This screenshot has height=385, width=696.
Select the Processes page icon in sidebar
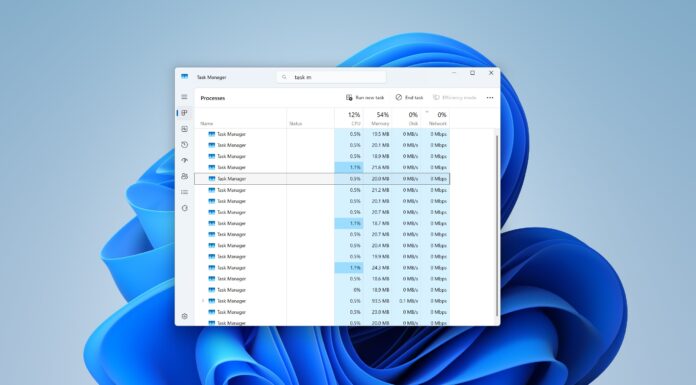[185, 113]
